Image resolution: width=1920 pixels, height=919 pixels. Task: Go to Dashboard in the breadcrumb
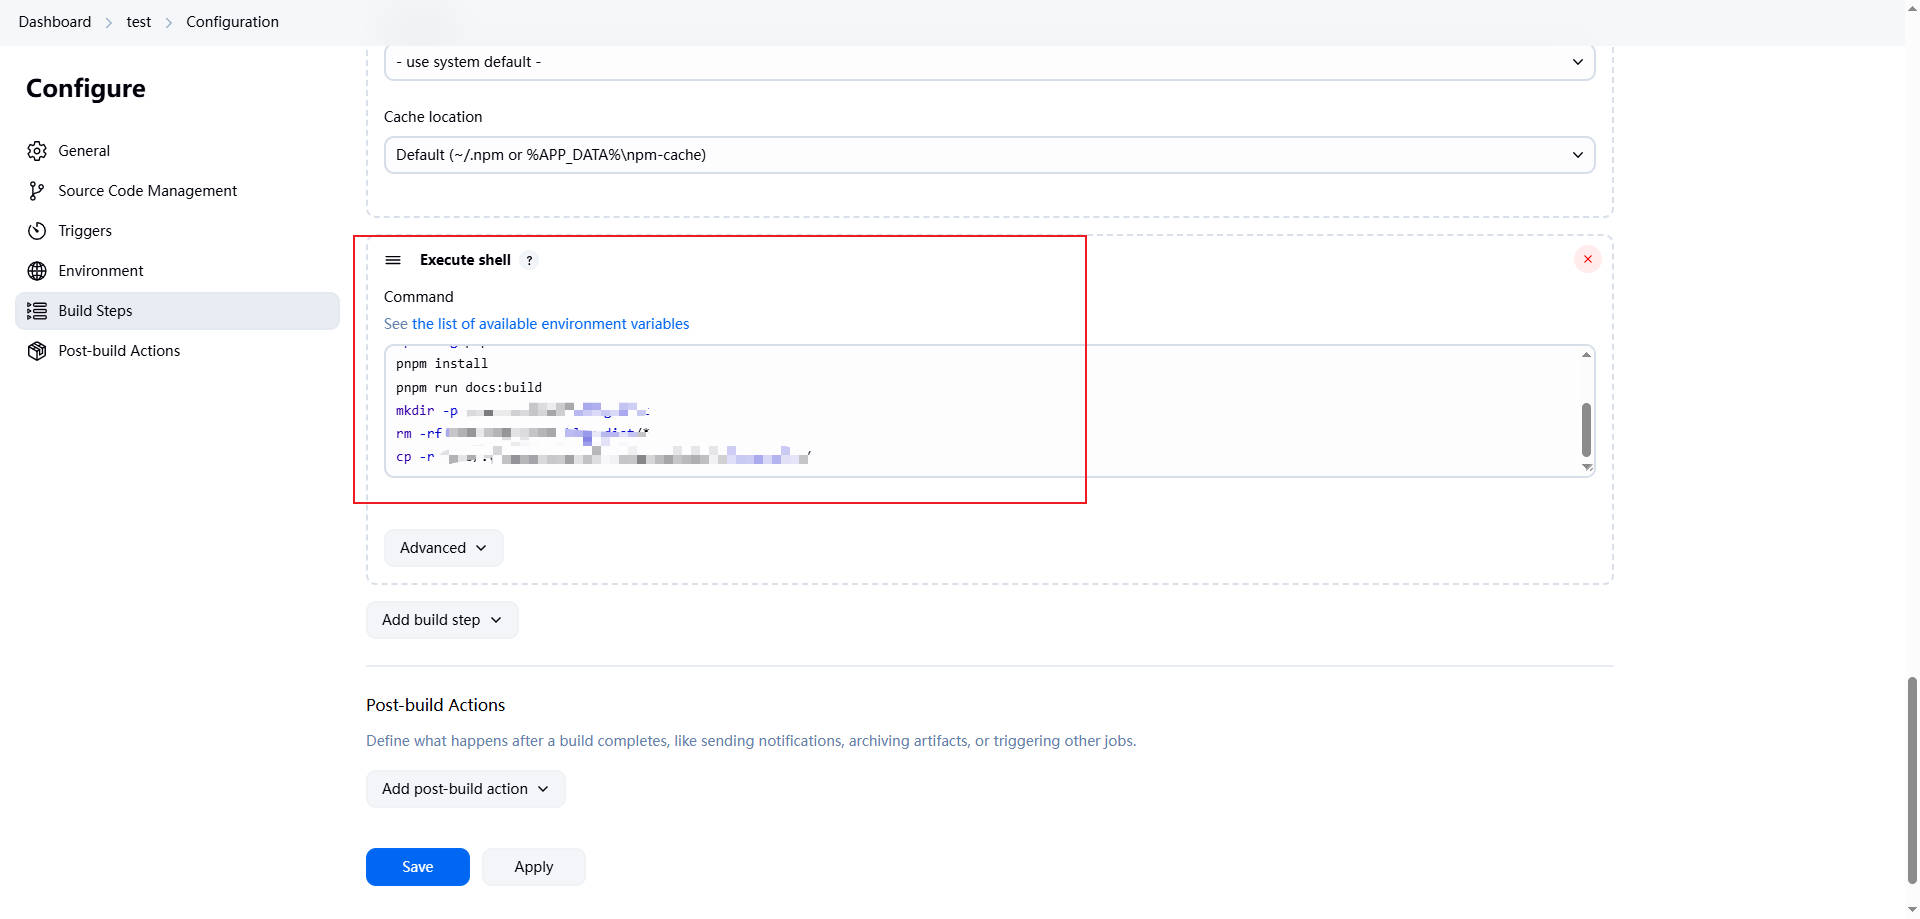pos(55,22)
